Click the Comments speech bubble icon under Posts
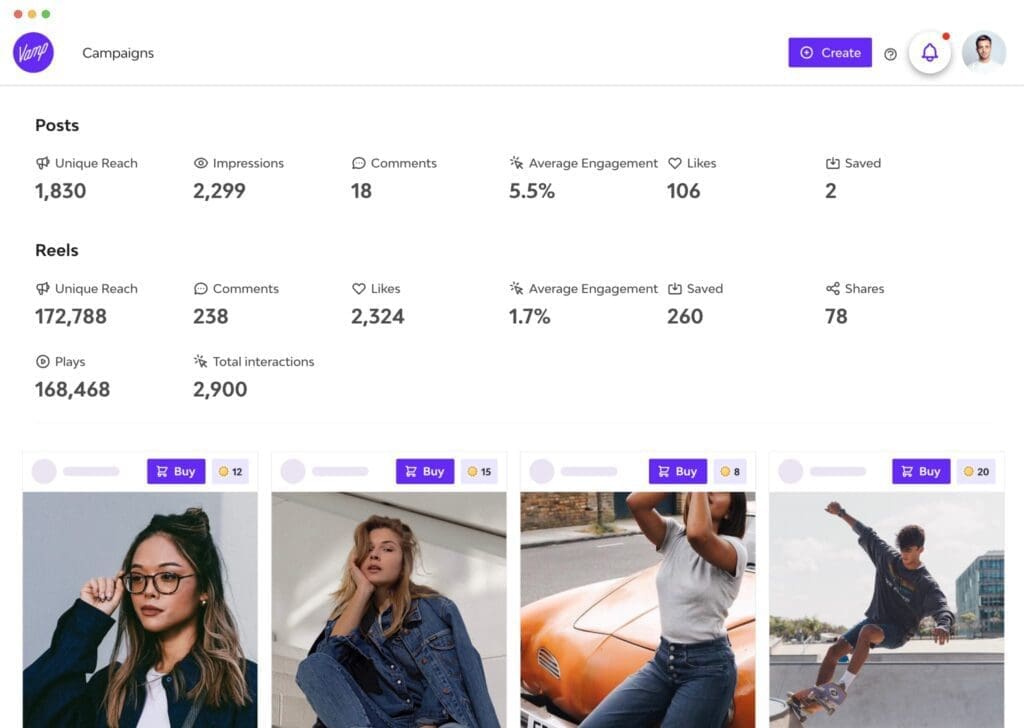Screen dimensions: 1024x728 click(358, 162)
